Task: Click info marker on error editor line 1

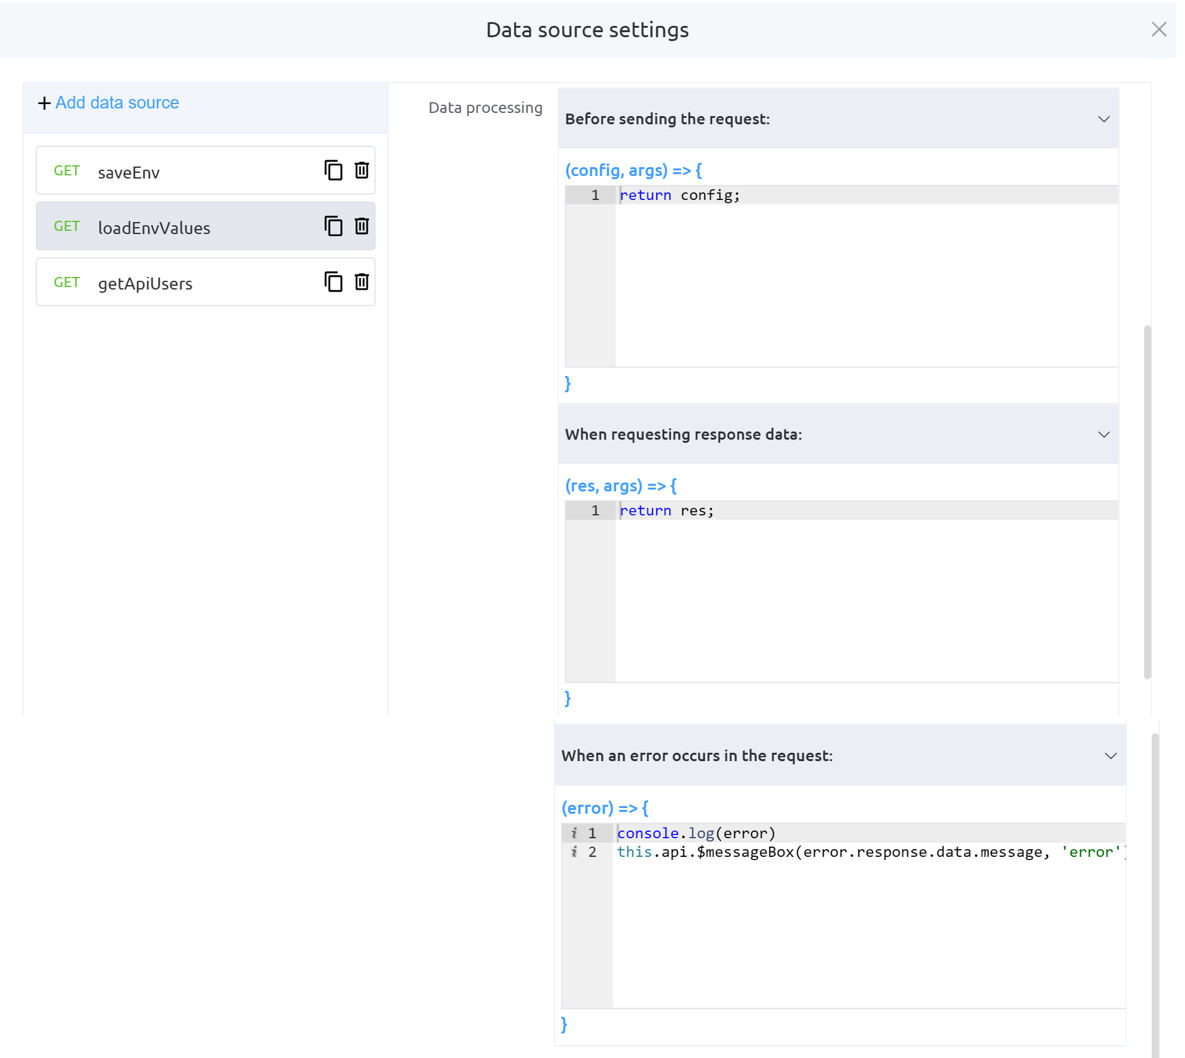Action: (x=574, y=833)
